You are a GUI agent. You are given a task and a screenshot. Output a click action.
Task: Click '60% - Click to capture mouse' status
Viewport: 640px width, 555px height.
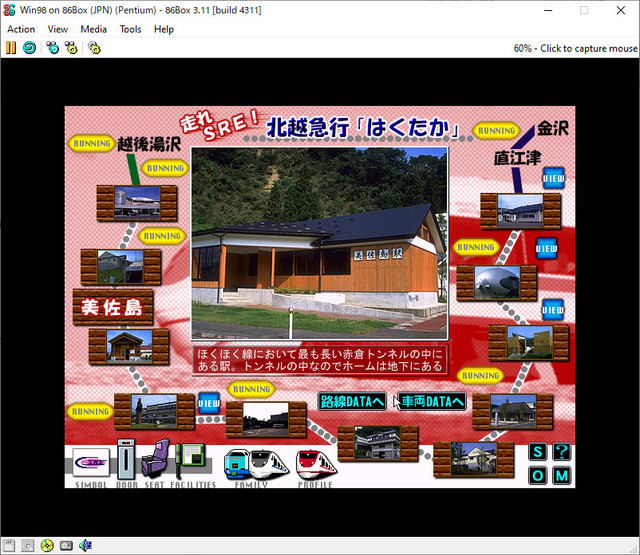click(575, 48)
